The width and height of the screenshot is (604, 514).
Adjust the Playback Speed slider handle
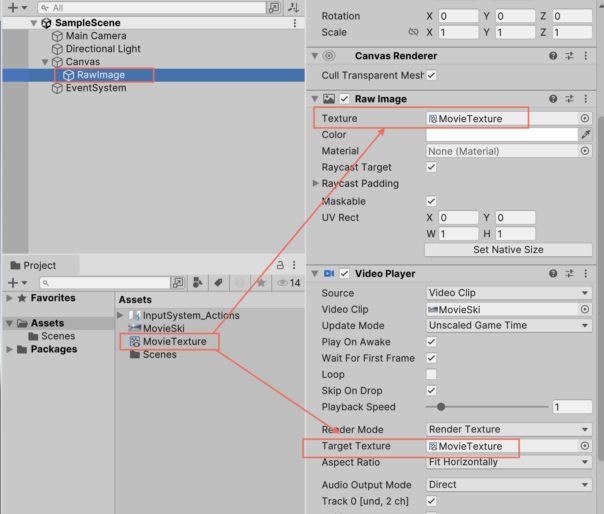pos(441,407)
